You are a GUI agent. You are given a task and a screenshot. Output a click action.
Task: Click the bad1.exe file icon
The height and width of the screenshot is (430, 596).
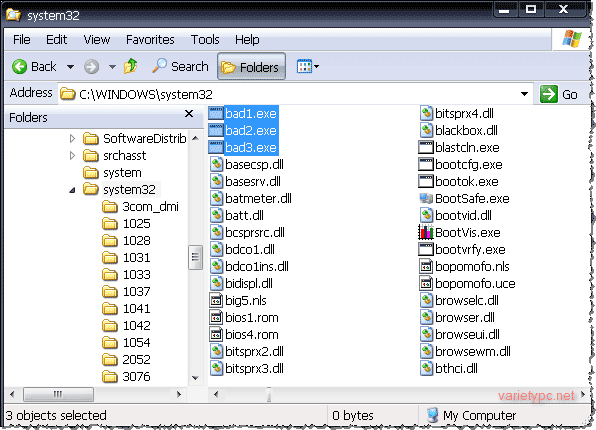coord(216,113)
